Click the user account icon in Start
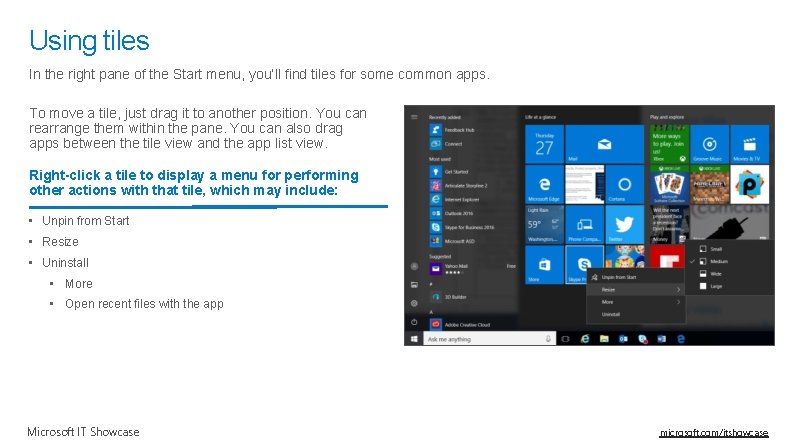The height and width of the screenshot is (448, 792). (414, 266)
